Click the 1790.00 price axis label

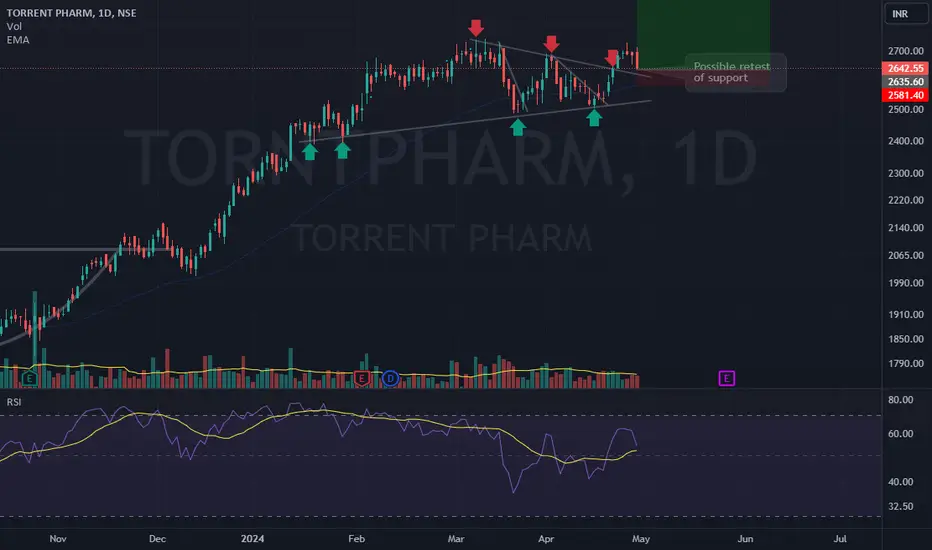(x=905, y=363)
